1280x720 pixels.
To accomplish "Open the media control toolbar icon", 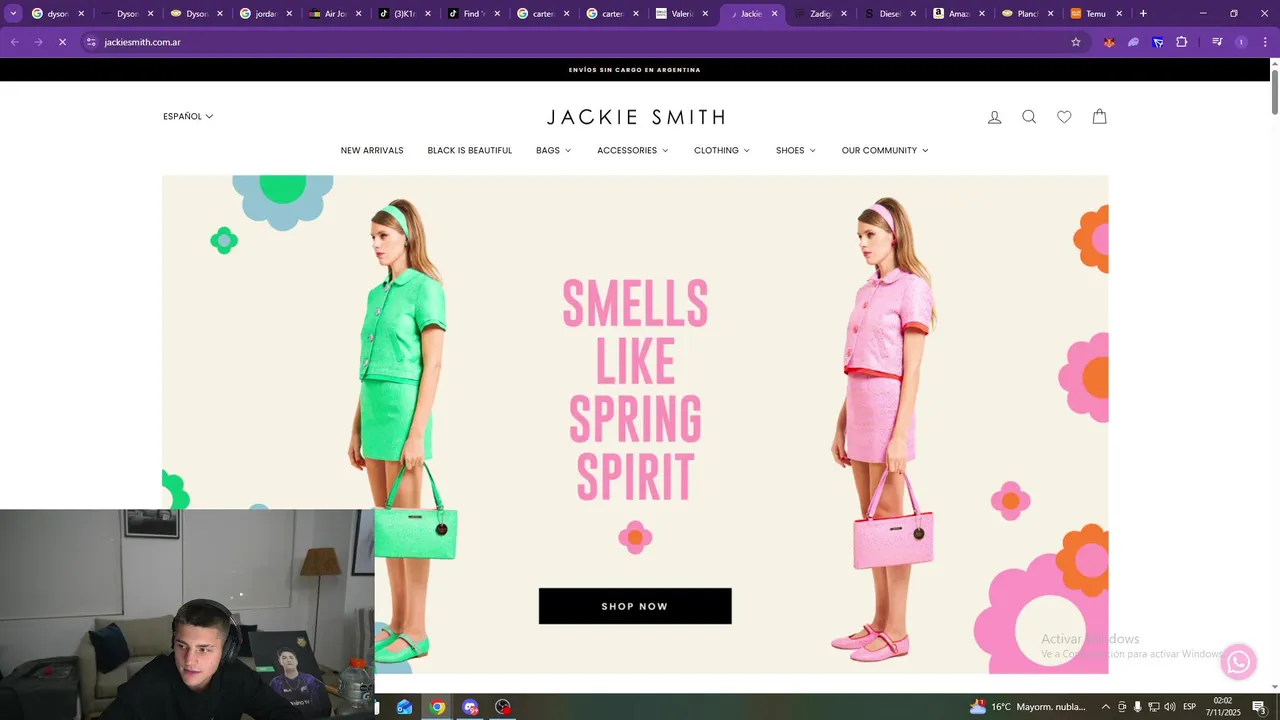I will point(1217,42).
